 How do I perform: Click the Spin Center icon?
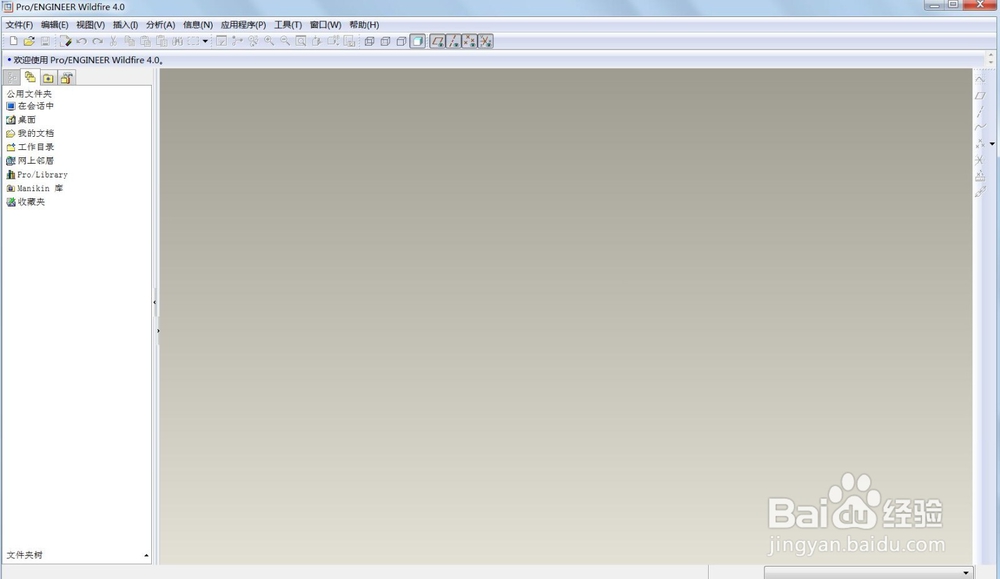pyautogui.click(x=237, y=41)
